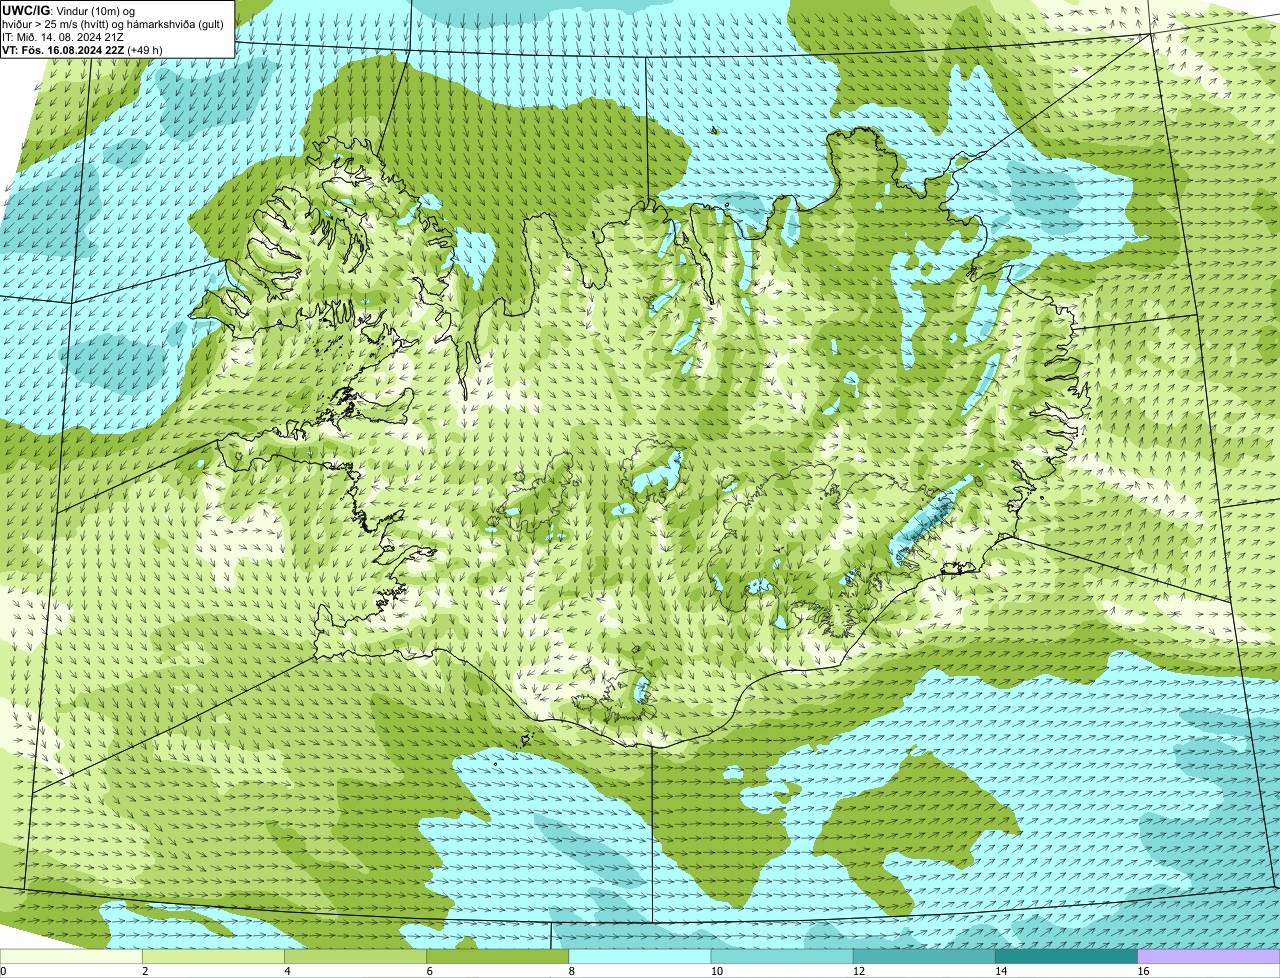Click the legend scale label "4"

pyautogui.click(x=287, y=971)
